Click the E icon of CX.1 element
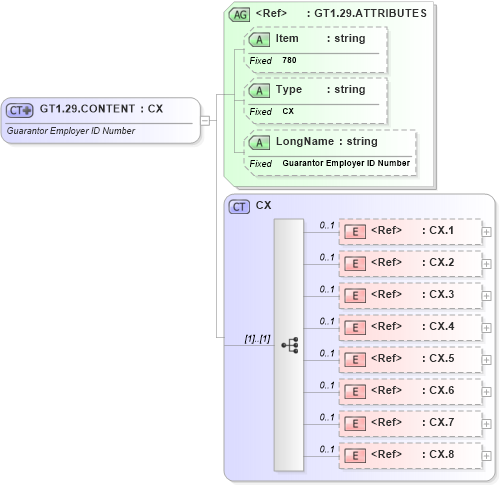The width and height of the screenshot is (500, 485). pos(355,232)
